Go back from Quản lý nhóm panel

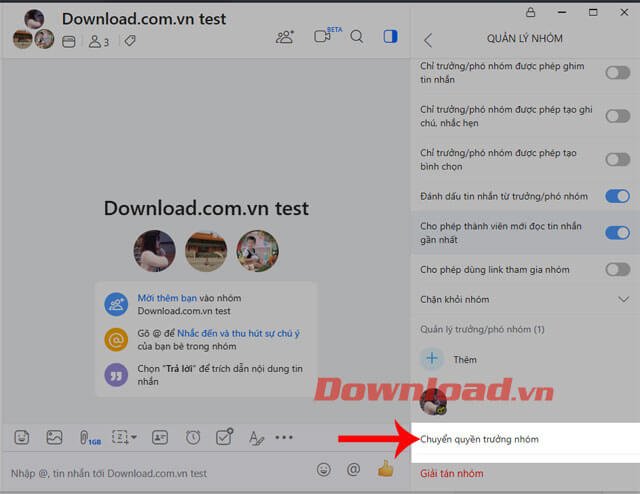(427, 40)
